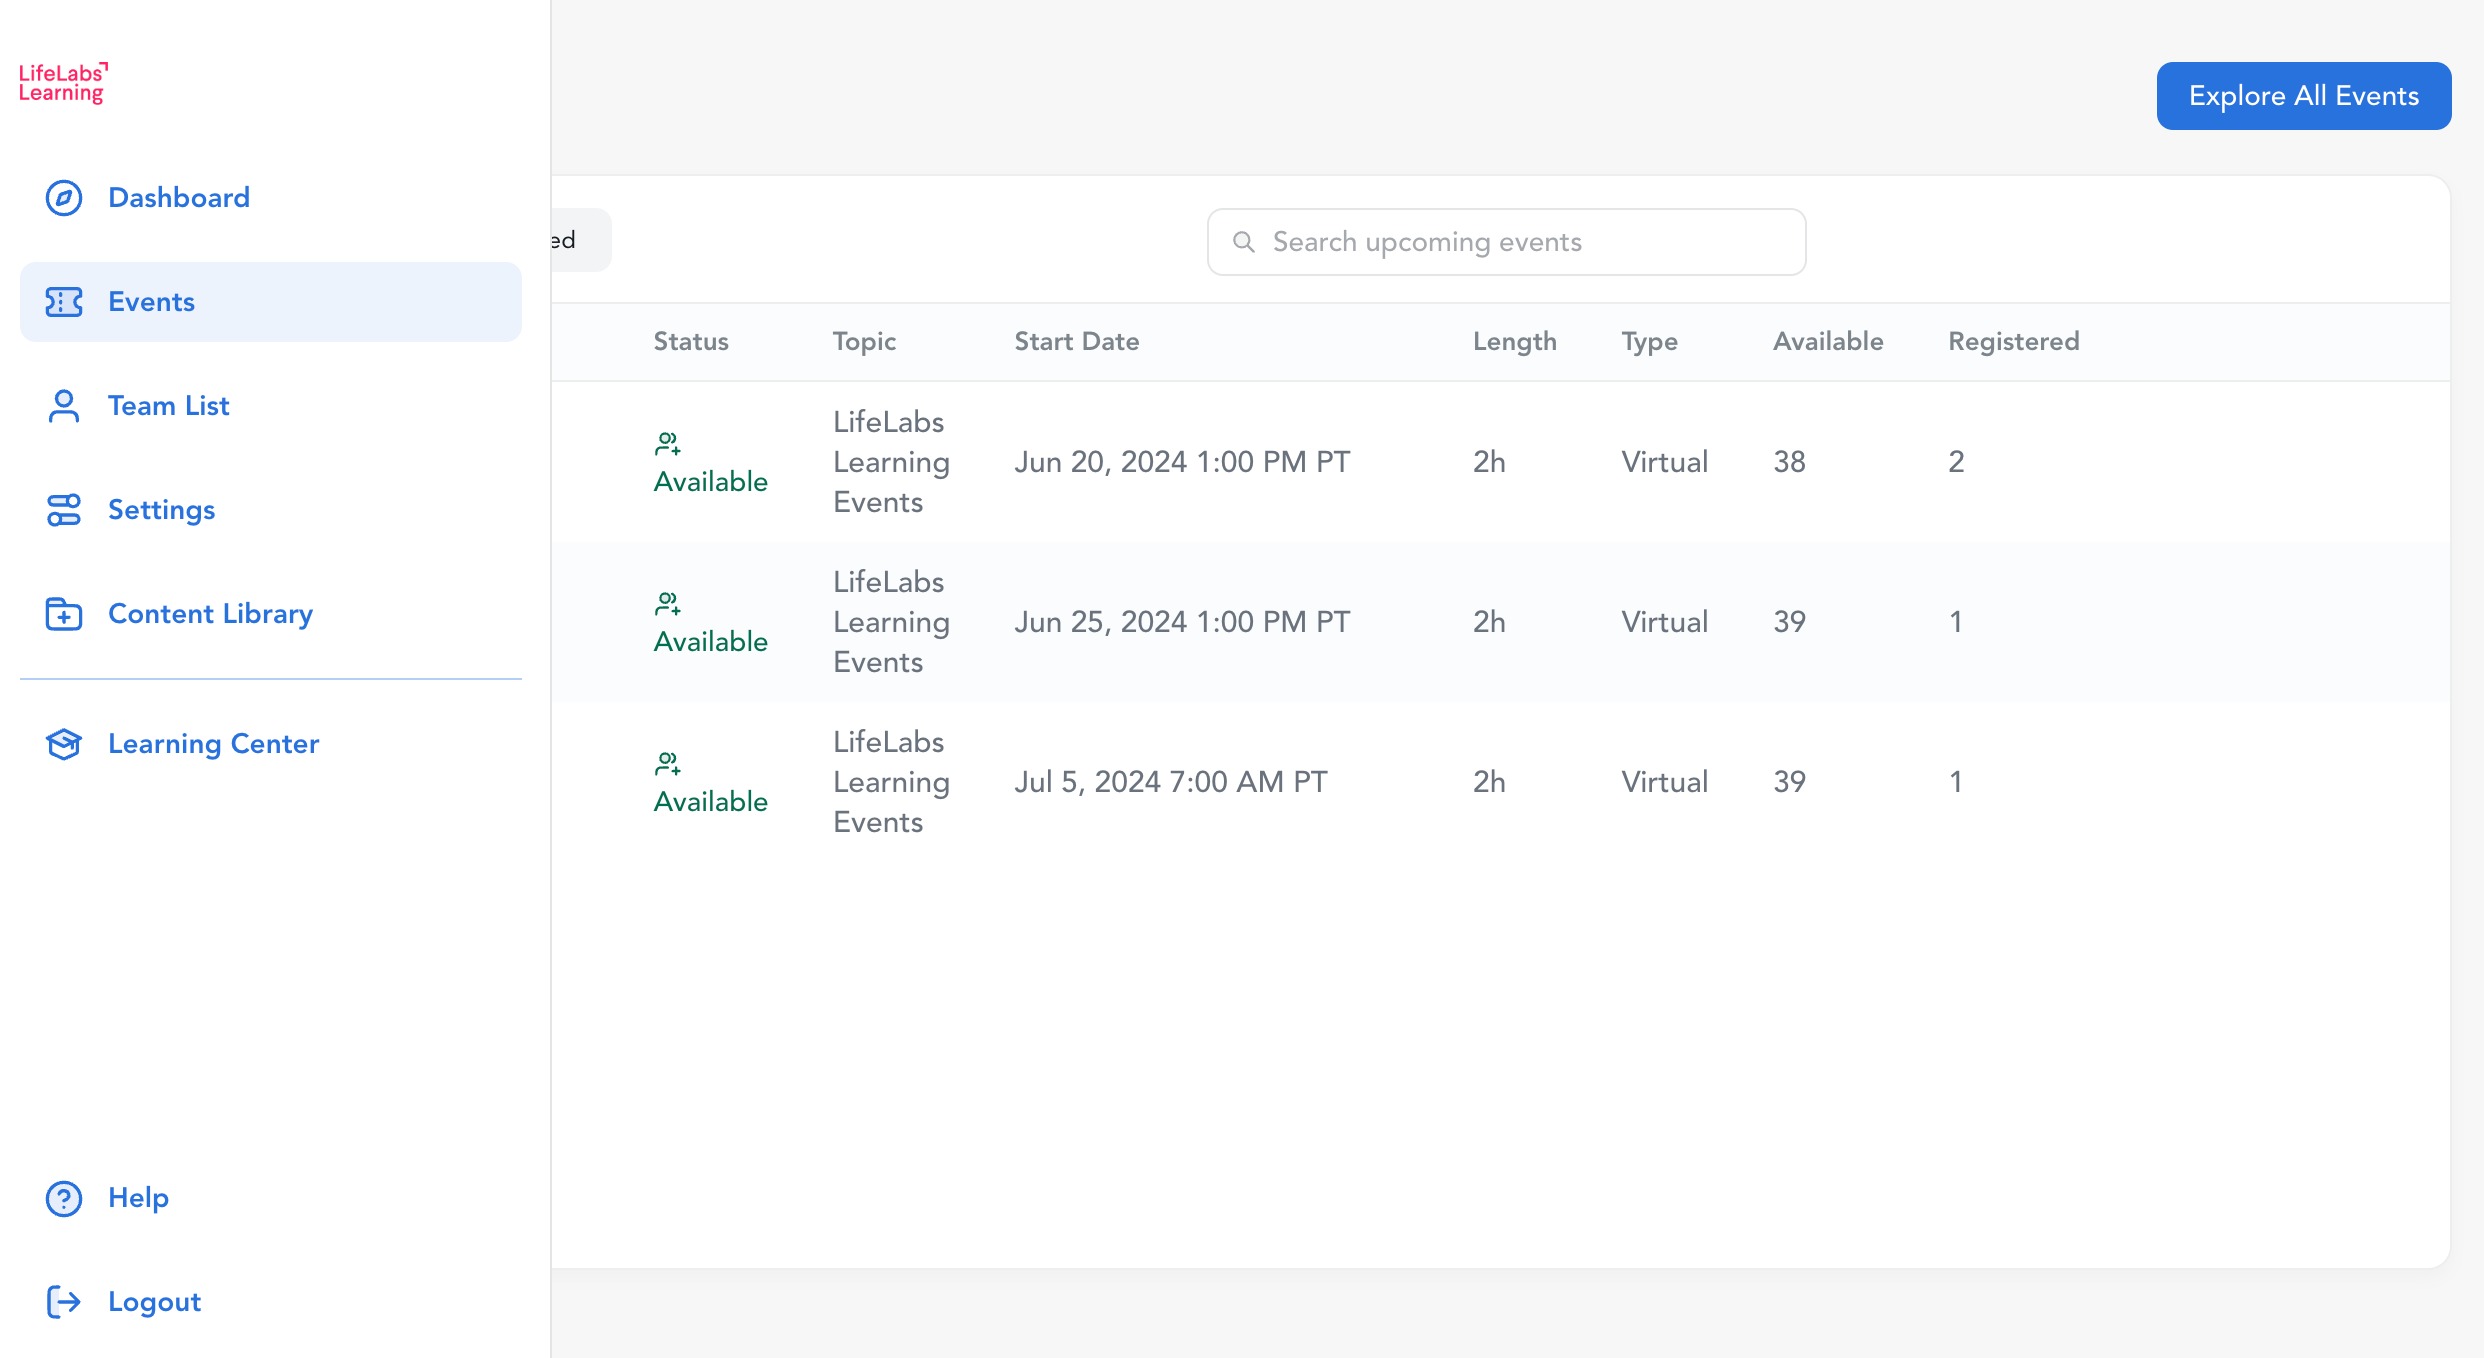The height and width of the screenshot is (1358, 2484).
Task: Click the Status column header
Action: [691, 342]
